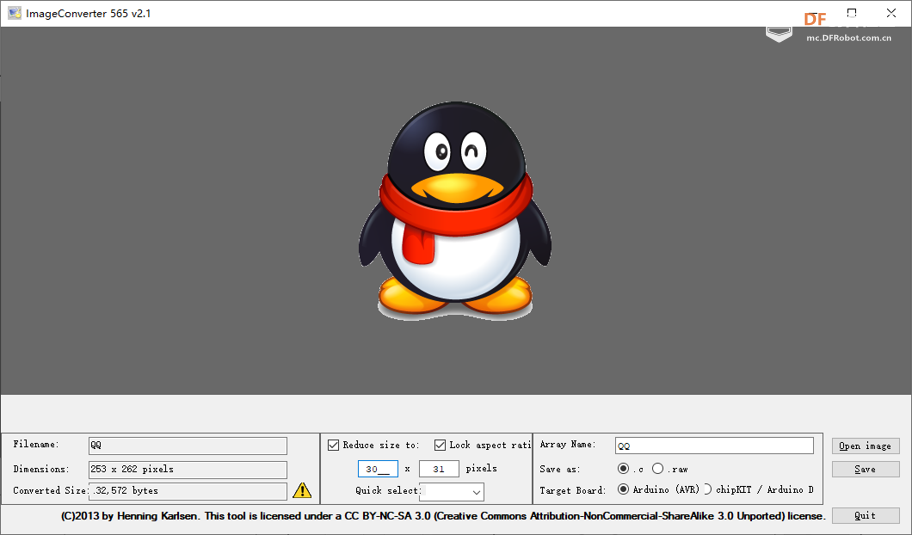Close the ImageConverter window
Viewport: 912px width, 535px height.
[891, 13]
